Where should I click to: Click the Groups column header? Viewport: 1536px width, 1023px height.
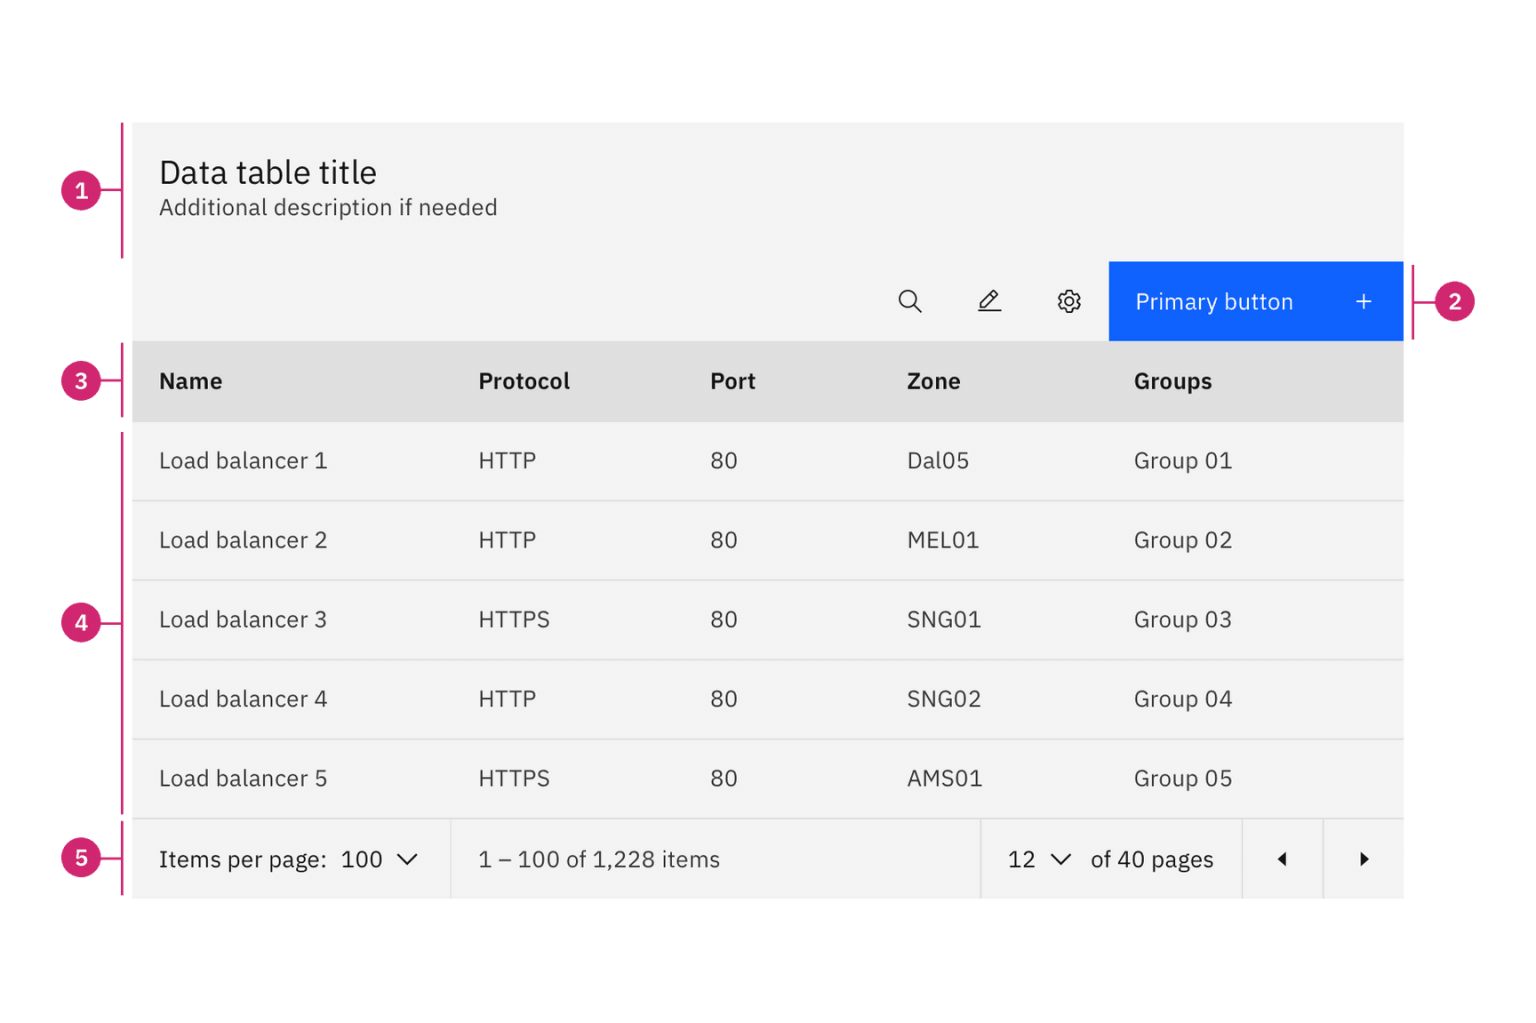(x=1172, y=381)
